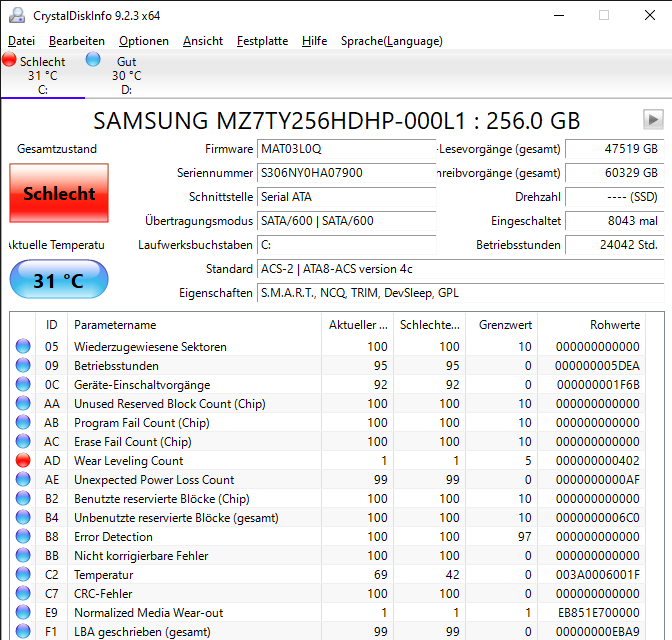The width and height of the screenshot is (672, 640).
Task: Select the Normalized Media Wear-out parameter name
Action: [148, 613]
